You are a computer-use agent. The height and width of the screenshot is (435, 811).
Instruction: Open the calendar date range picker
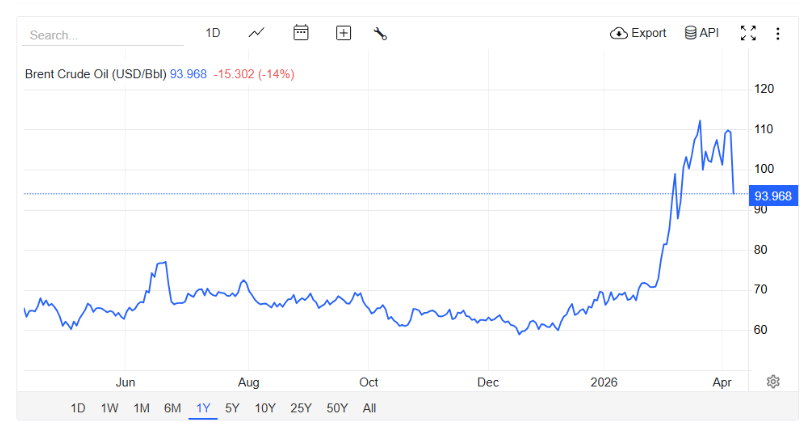pos(300,33)
